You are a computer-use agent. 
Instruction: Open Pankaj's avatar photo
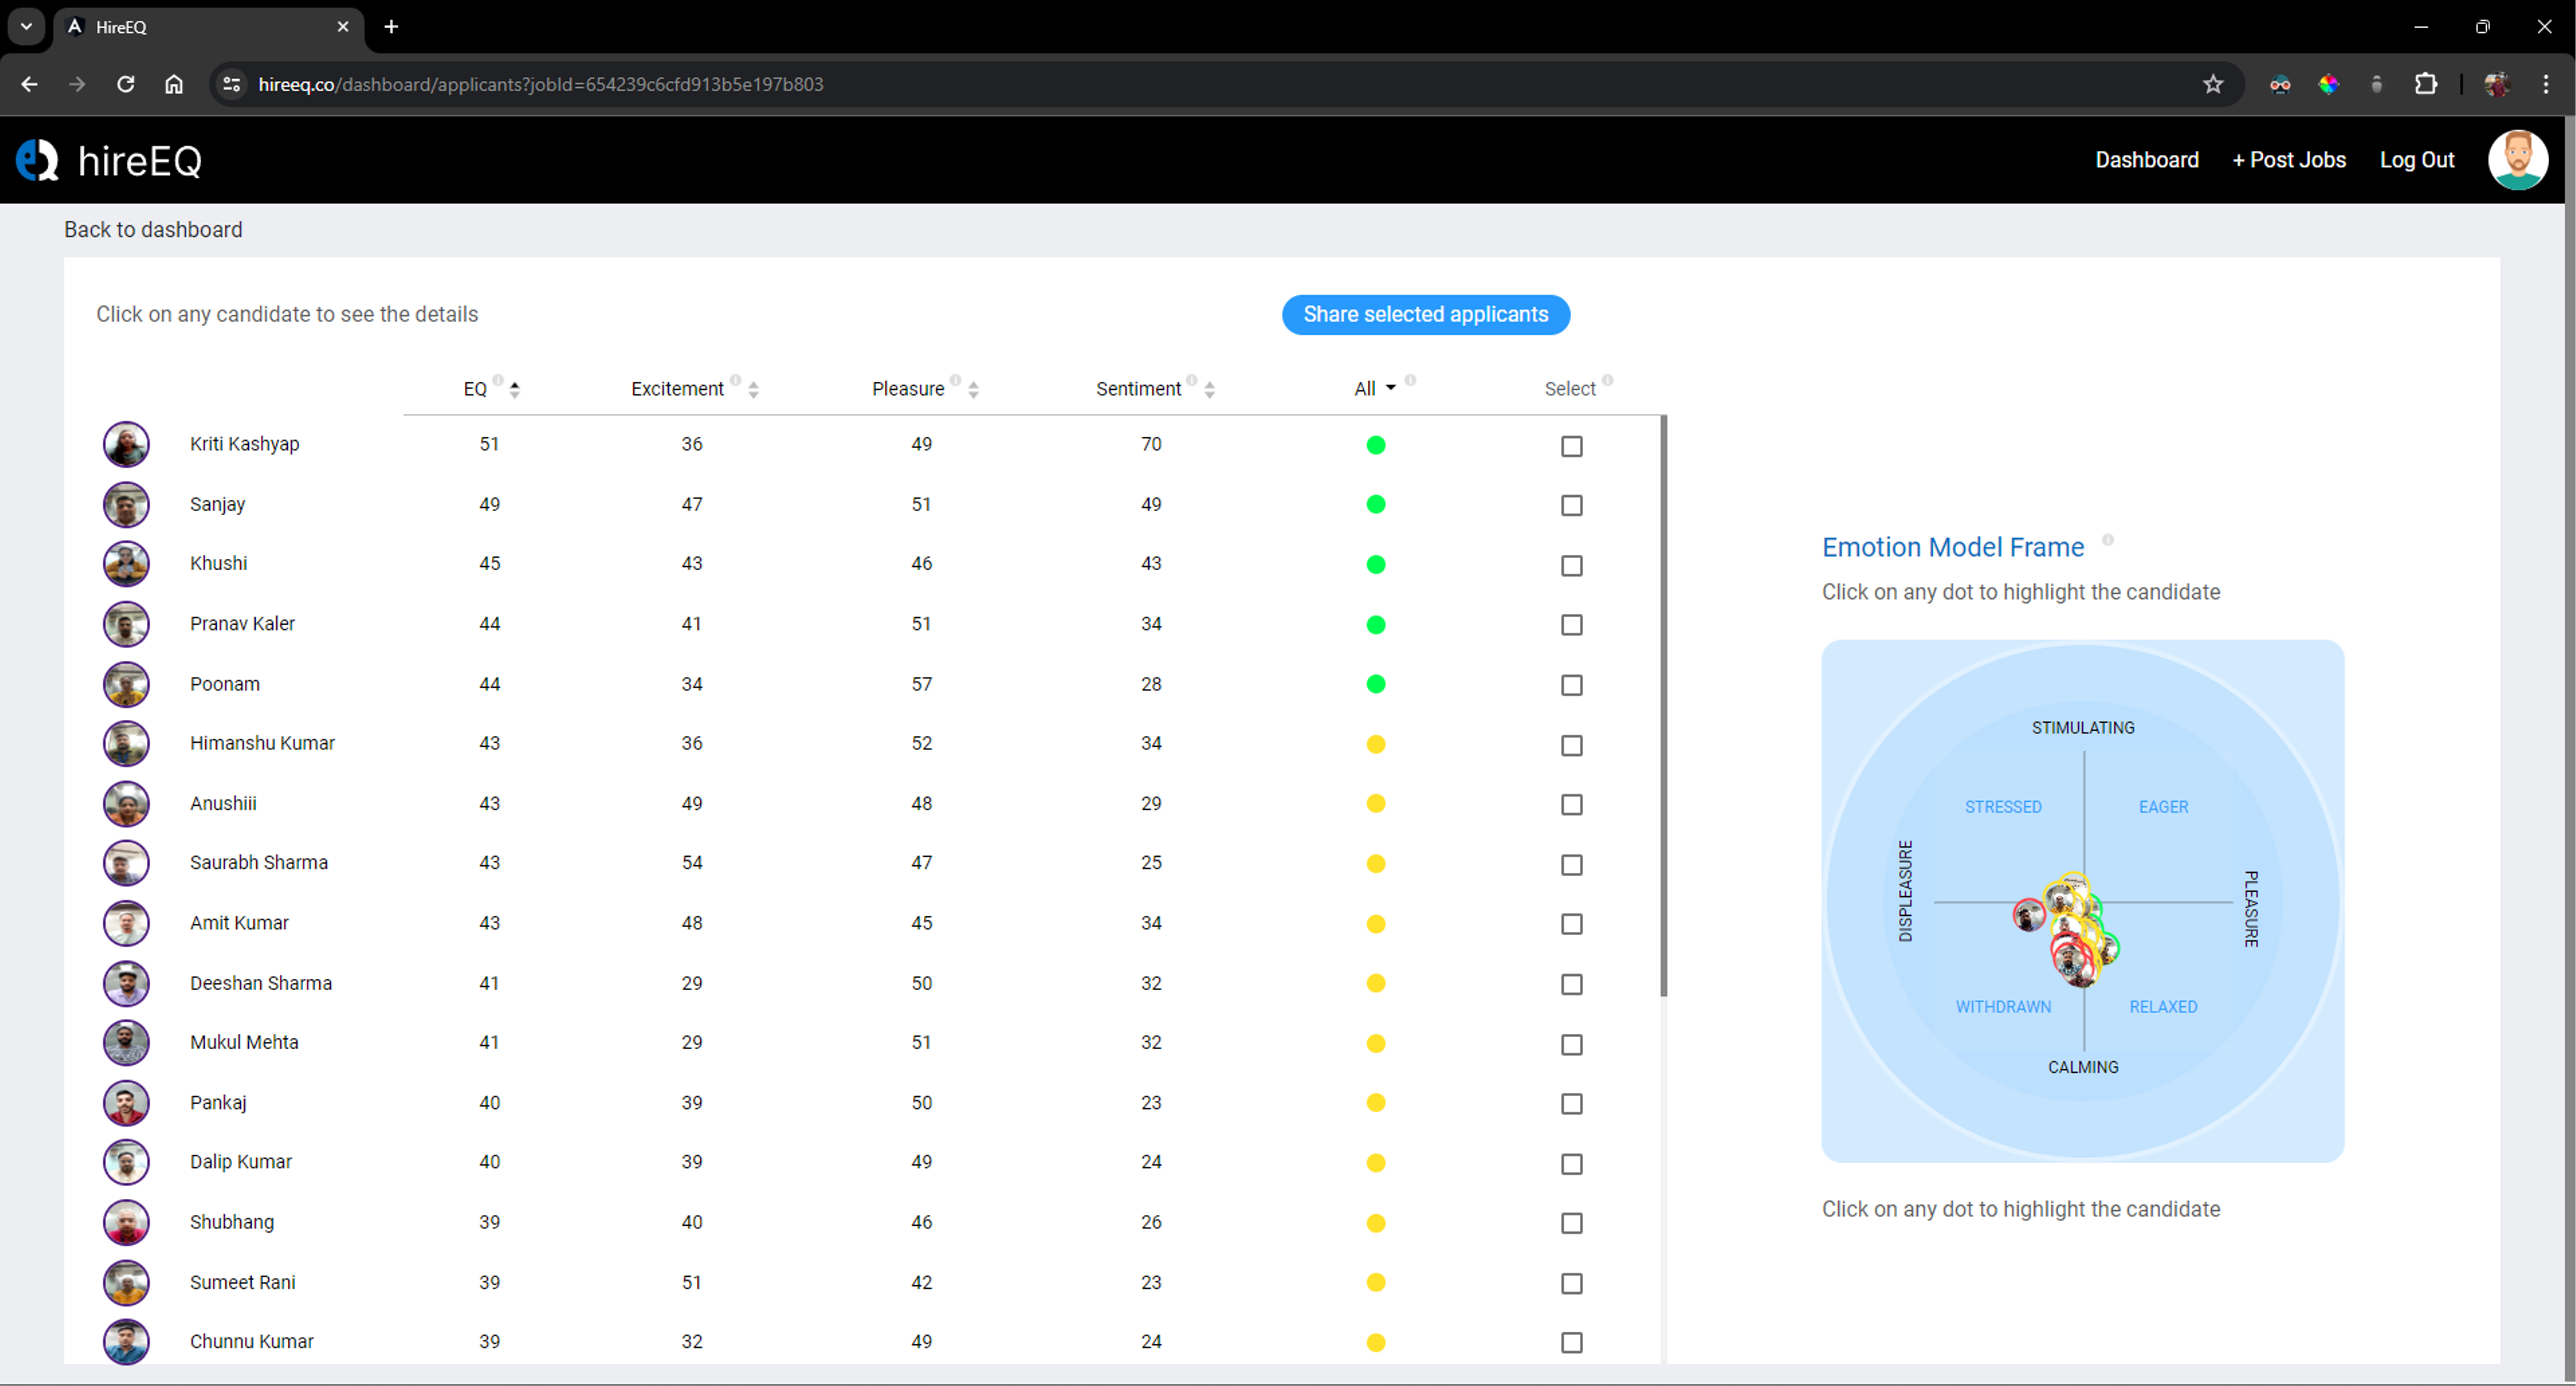coord(126,1103)
